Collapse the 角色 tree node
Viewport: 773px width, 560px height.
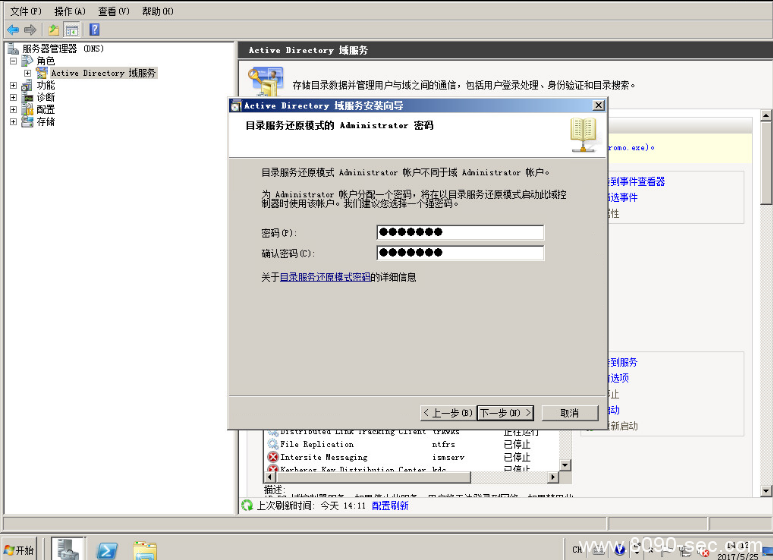pos(13,61)
